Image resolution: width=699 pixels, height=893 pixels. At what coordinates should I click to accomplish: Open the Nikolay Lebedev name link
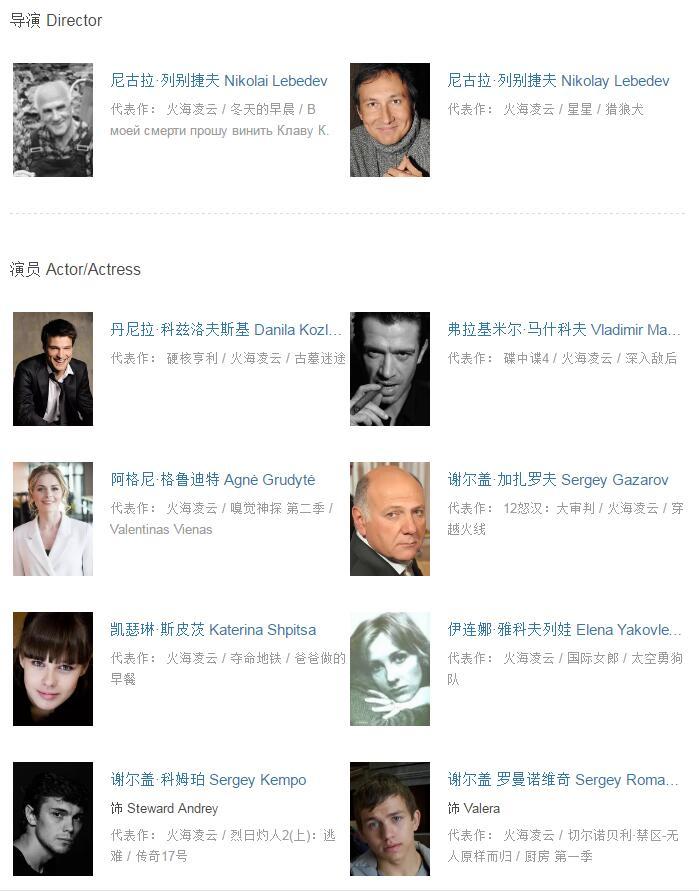[558, 81]
